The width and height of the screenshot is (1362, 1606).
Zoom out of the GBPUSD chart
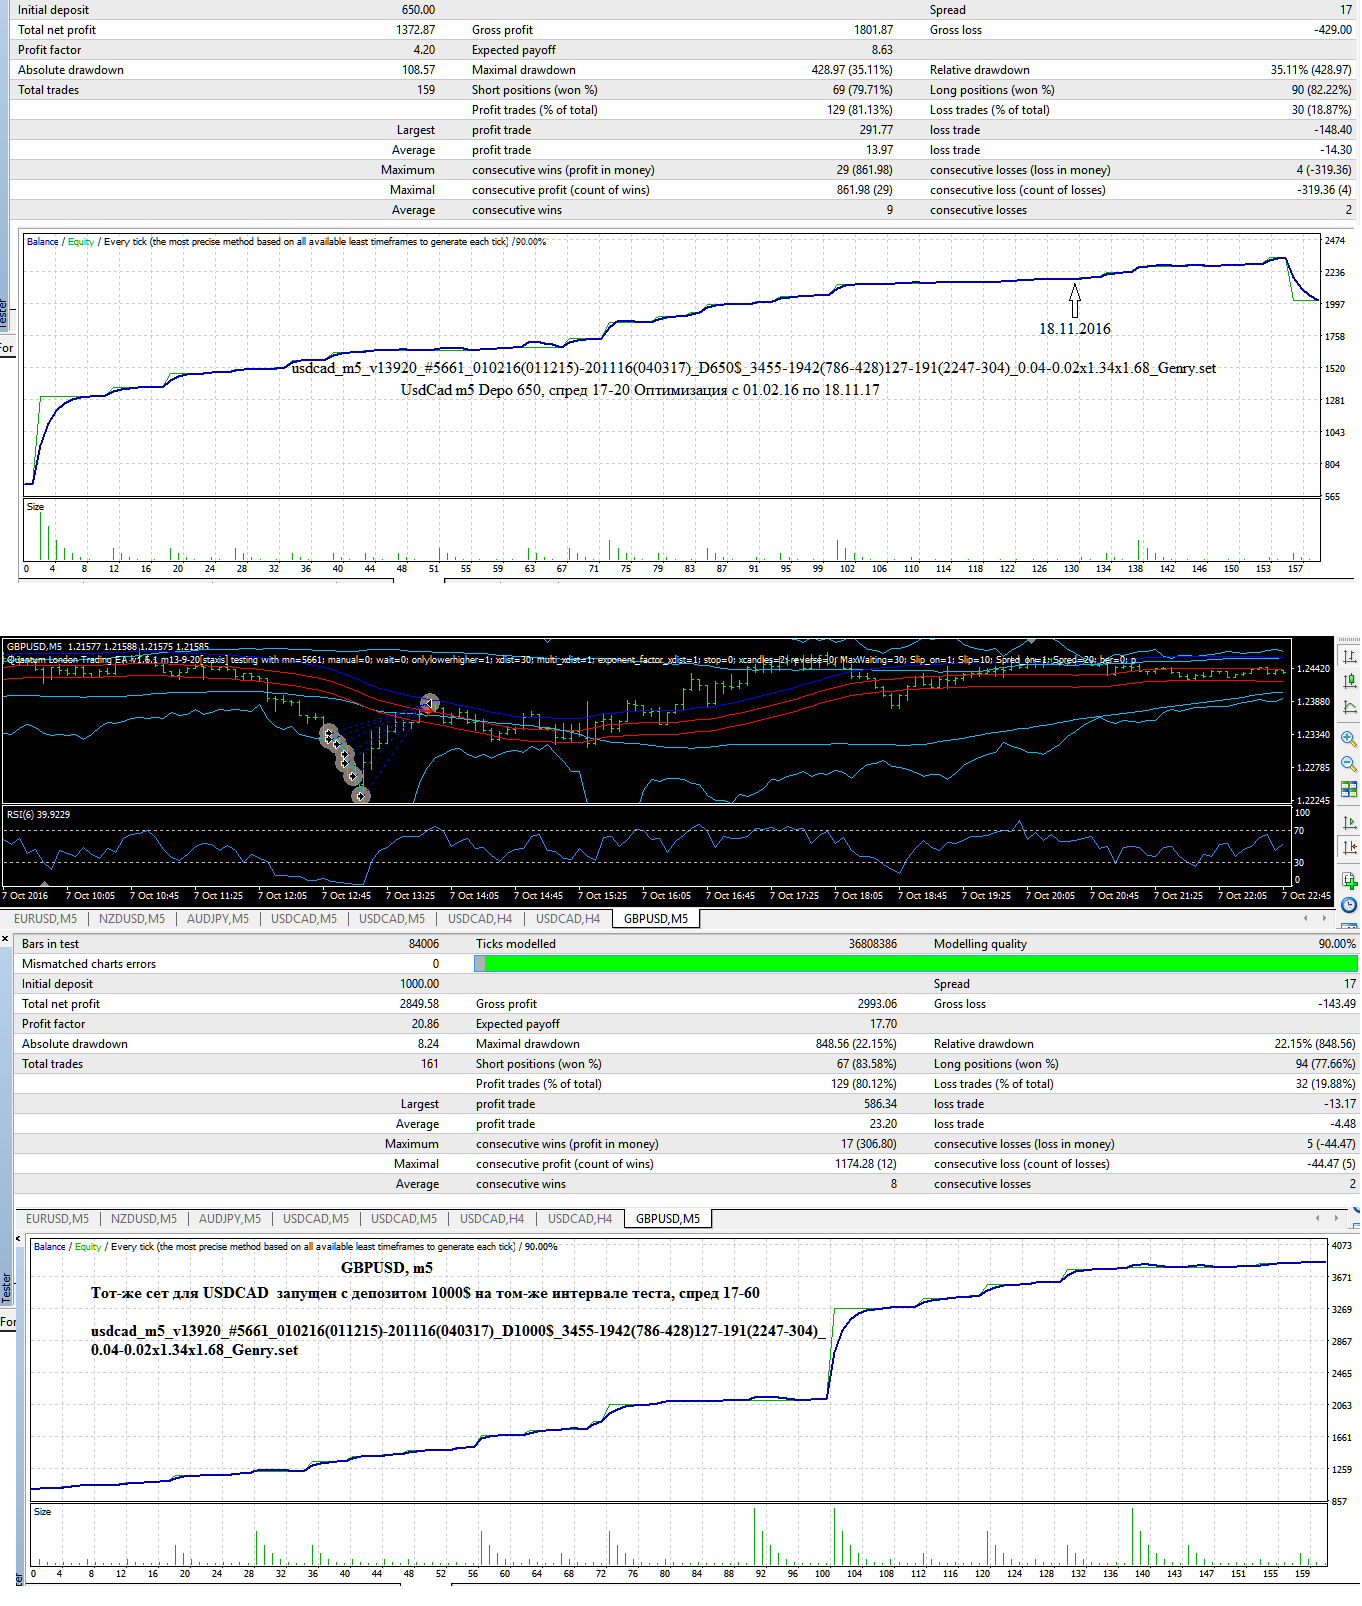pos(1349,764)
